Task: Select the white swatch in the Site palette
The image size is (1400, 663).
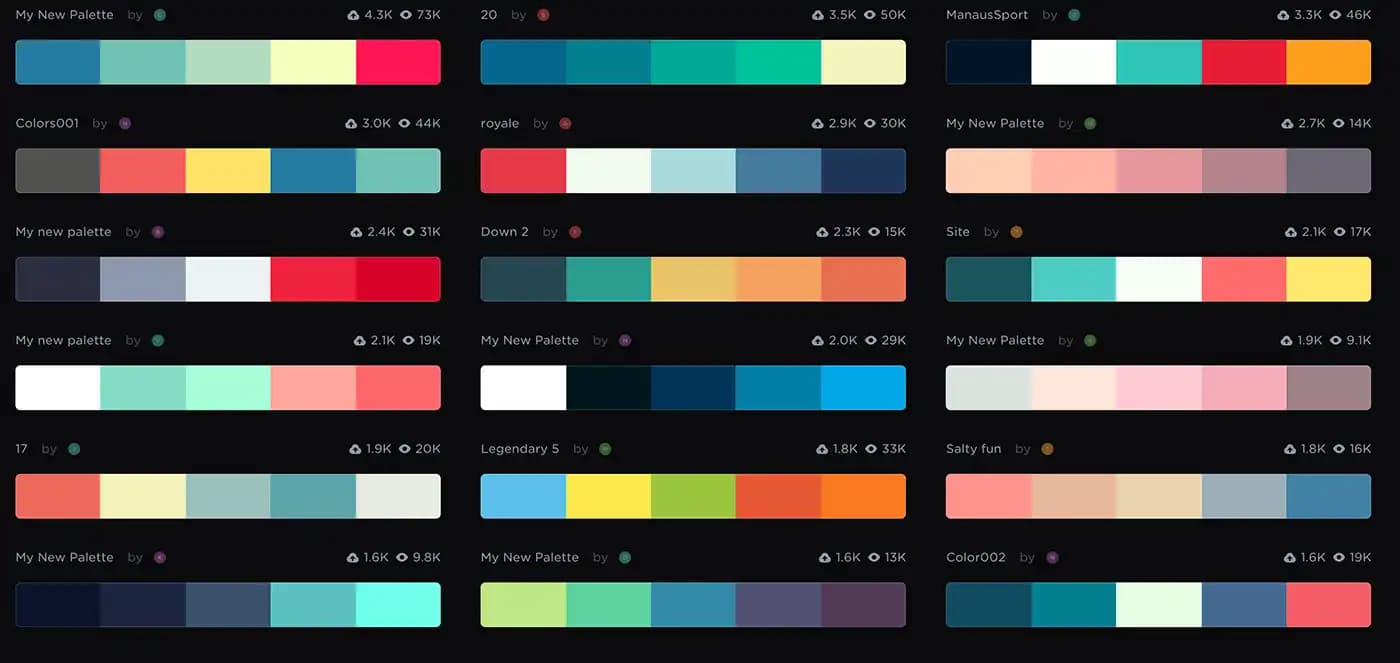Action: coord(1158,279)
